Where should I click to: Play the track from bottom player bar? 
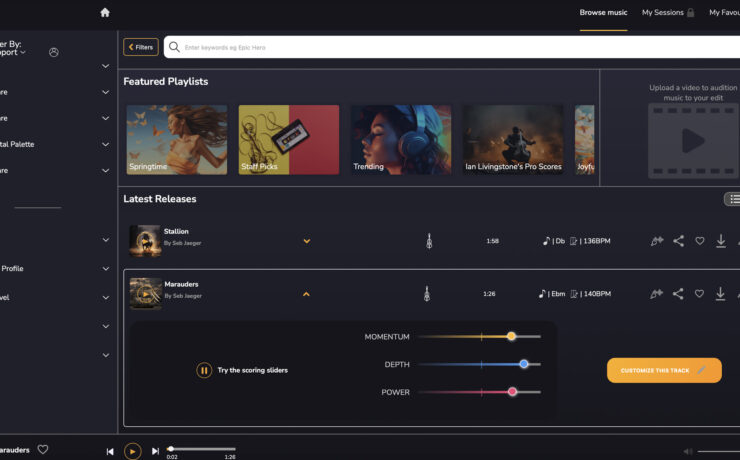click(133, 452)
